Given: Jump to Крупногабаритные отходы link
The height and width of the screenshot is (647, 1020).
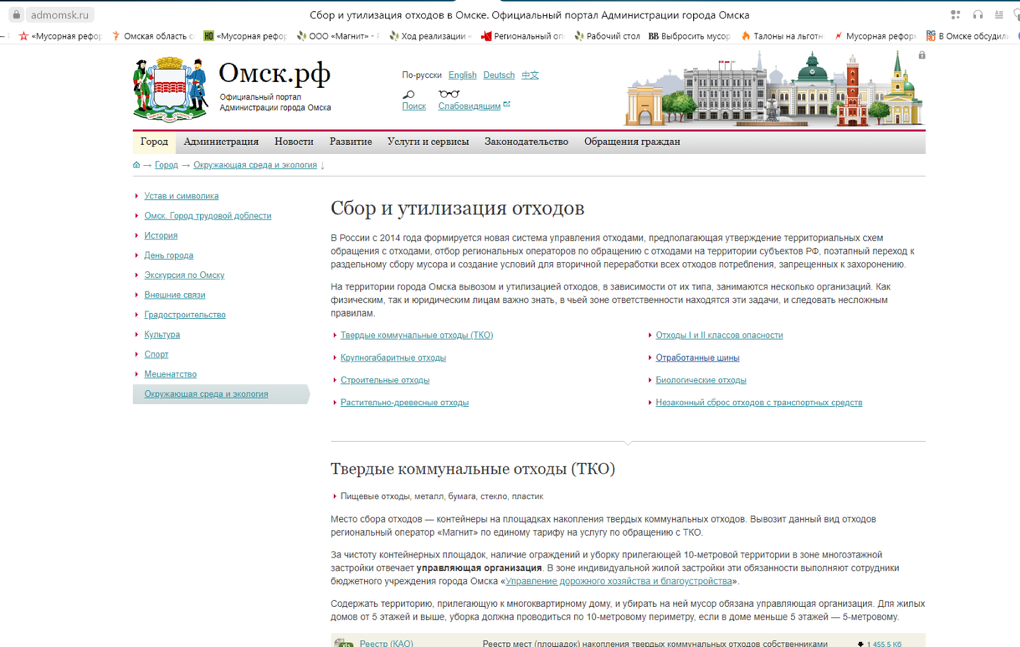Looking at the screenshot, I should tap(393, 358).
